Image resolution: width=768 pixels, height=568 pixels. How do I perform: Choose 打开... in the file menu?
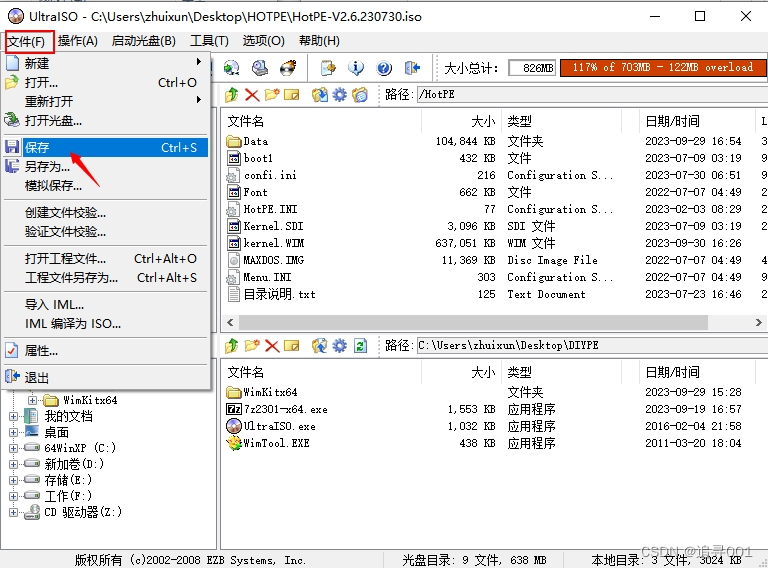tap(106, 82)
